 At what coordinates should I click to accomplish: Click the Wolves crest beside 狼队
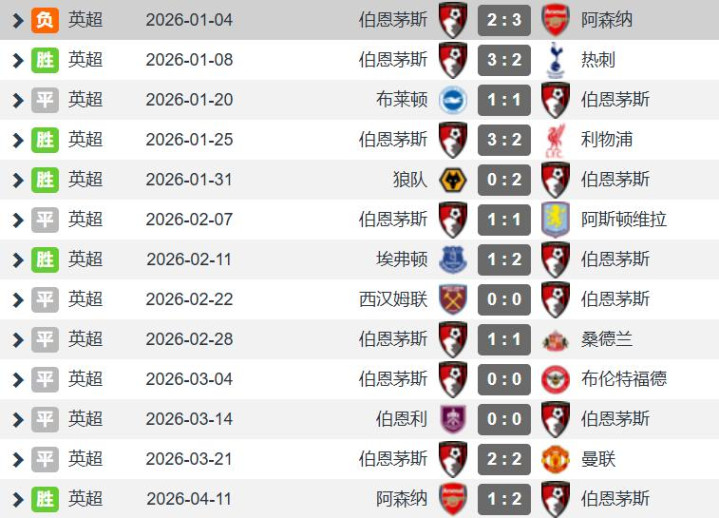point(453,180)
